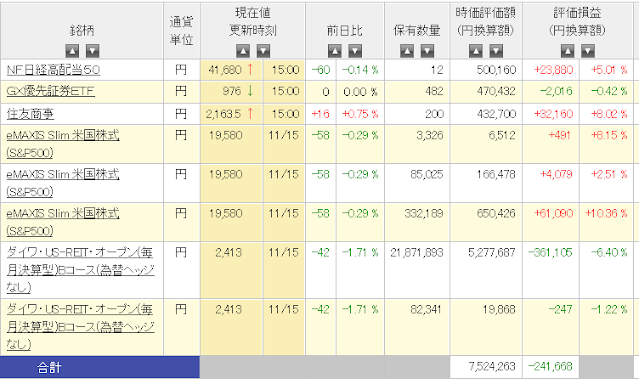Click the +0.75 % daily change

(x=360, y=114)
